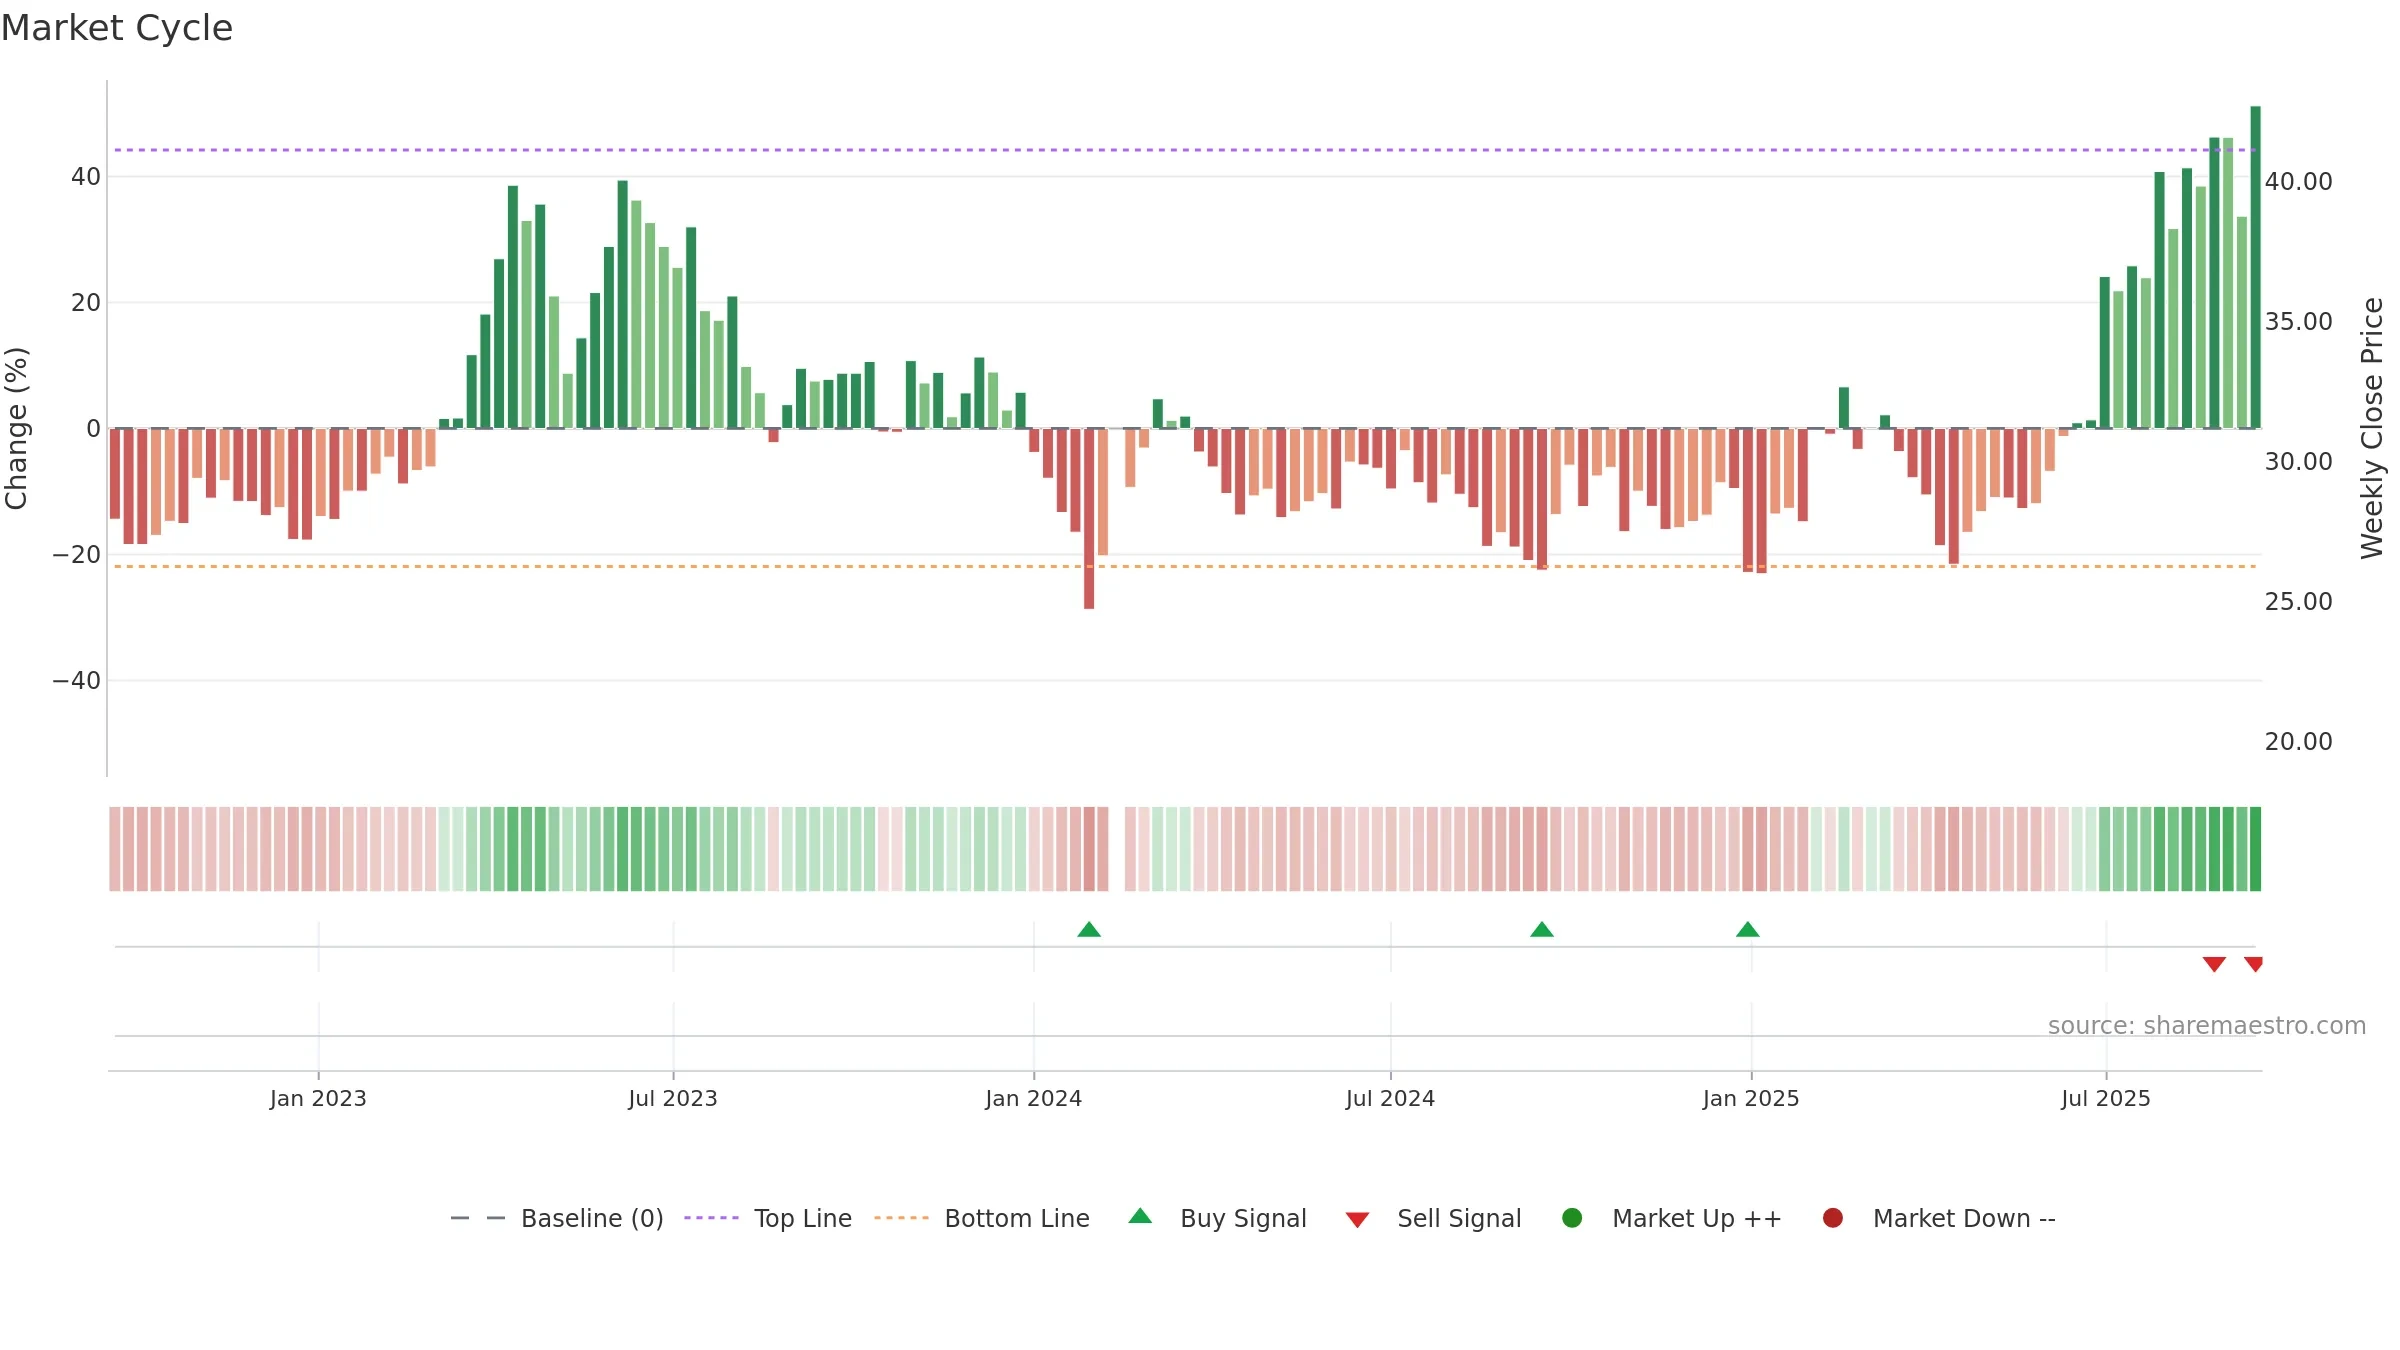Screen dimensions: 2400x1350
Task: Click the Jan 2024 axis label
Action: click(1034, 1098)
